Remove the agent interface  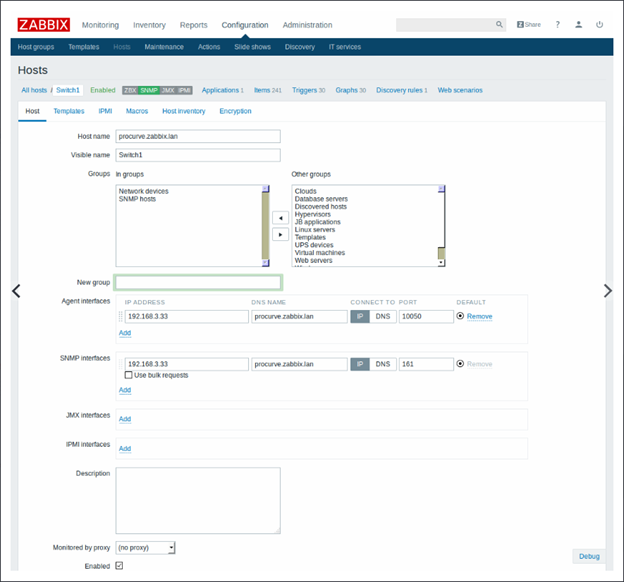coord(480,316)
